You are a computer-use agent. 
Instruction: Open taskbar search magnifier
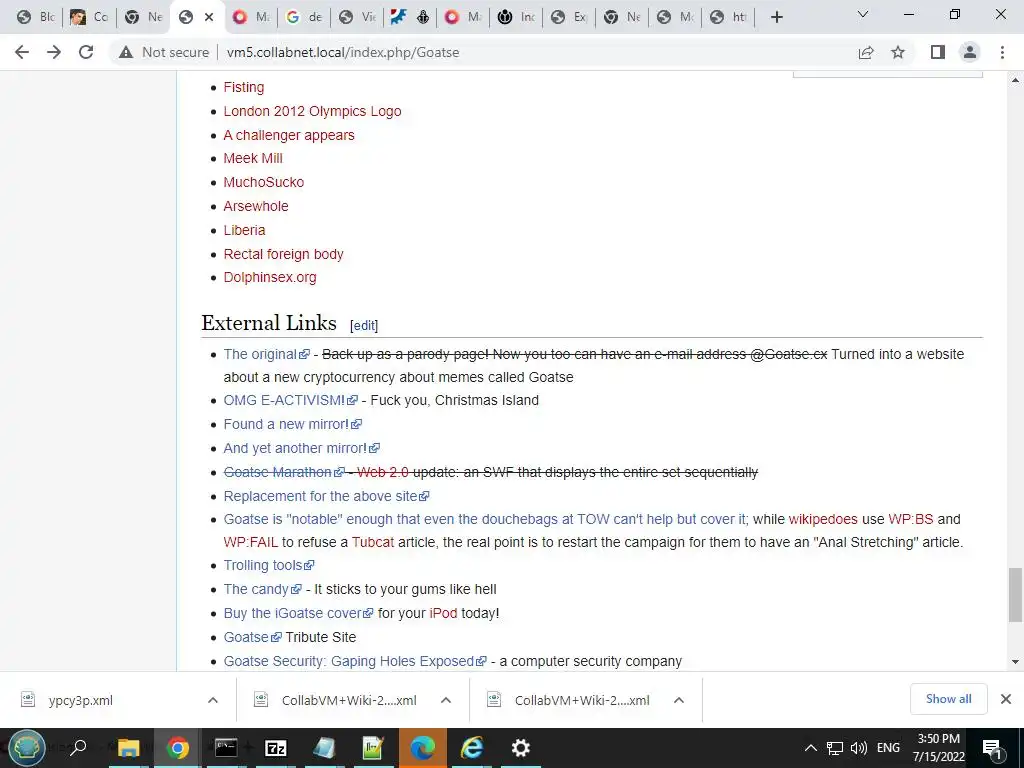click(x=78, y=748)
